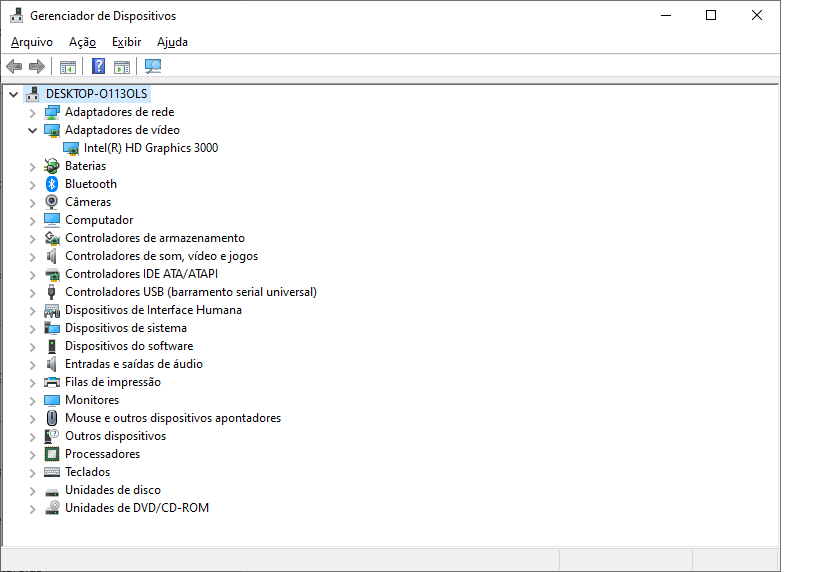Image resolution: width=819 pixels, height=572 pixels.
Task: Select the Dispositivos do software label
Action: 129,346
